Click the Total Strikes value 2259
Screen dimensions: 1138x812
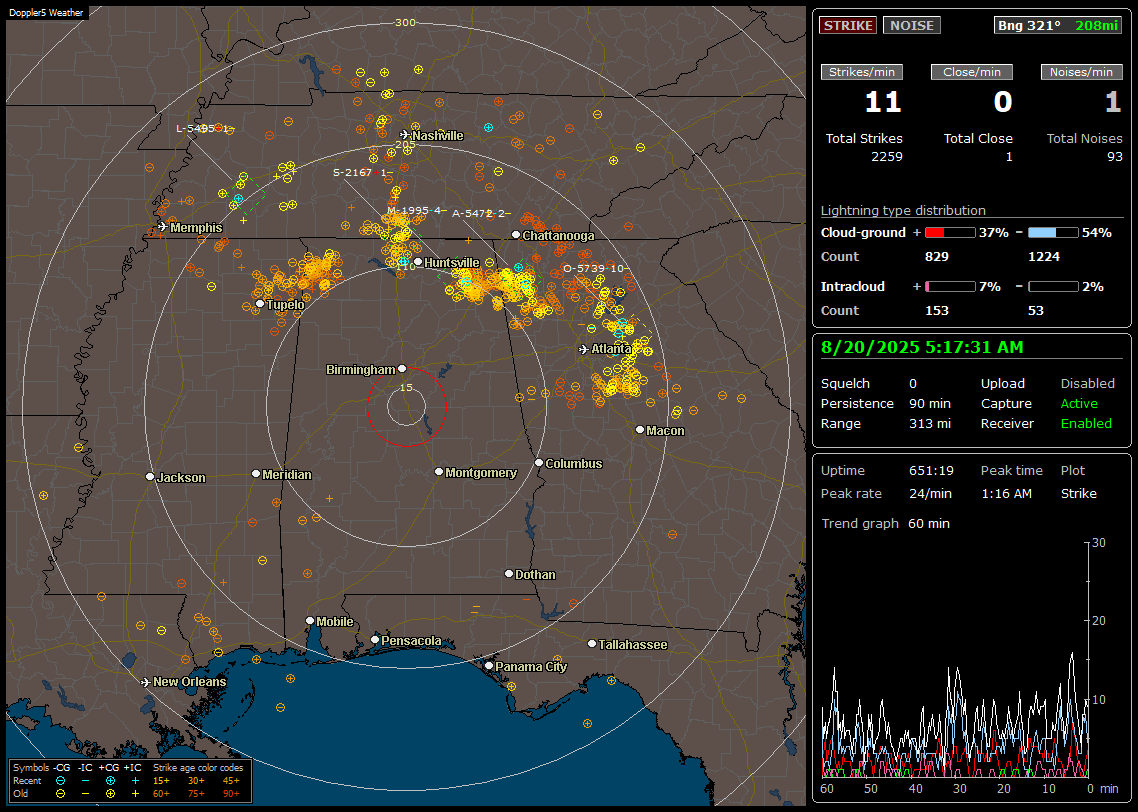pos(887,157)
